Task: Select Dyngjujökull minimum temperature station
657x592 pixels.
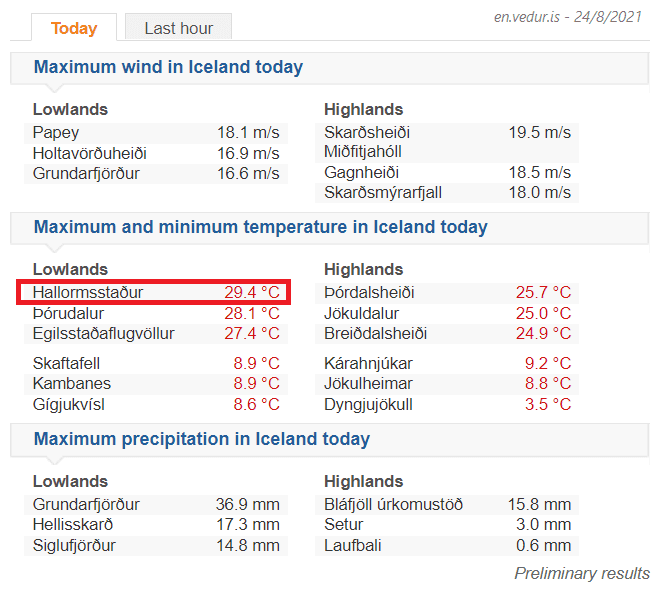Action: click(368, 405)
